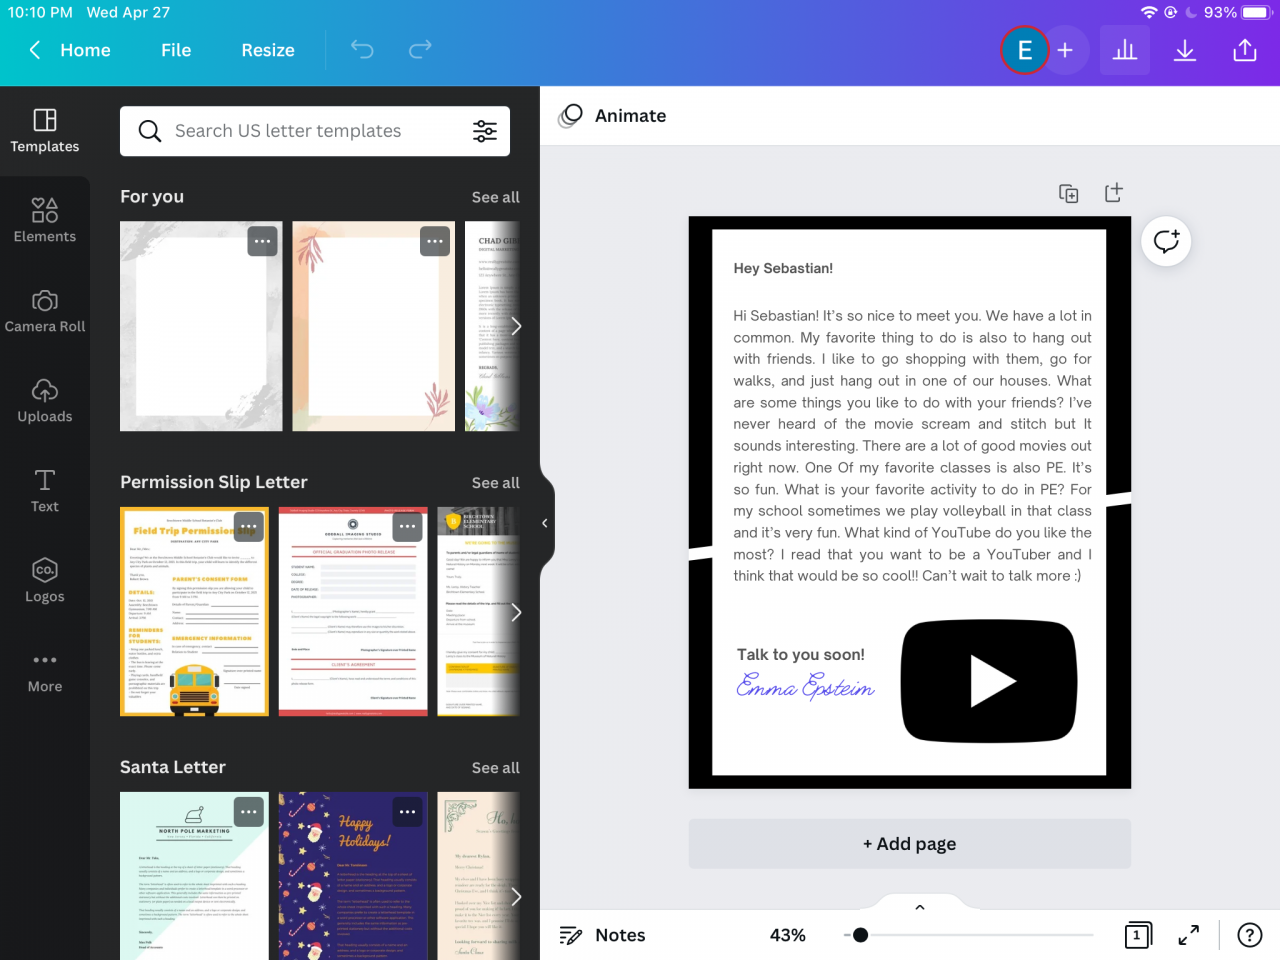Duplicate the current page

pyautogui.click(x=1069, y=193)
